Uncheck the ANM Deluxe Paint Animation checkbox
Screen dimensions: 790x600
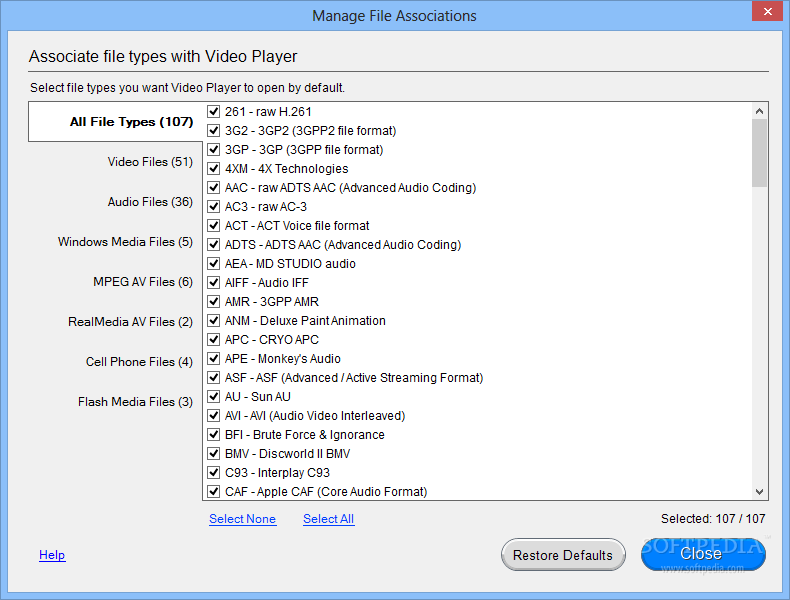pyautogui.click(x=214, y=320)
